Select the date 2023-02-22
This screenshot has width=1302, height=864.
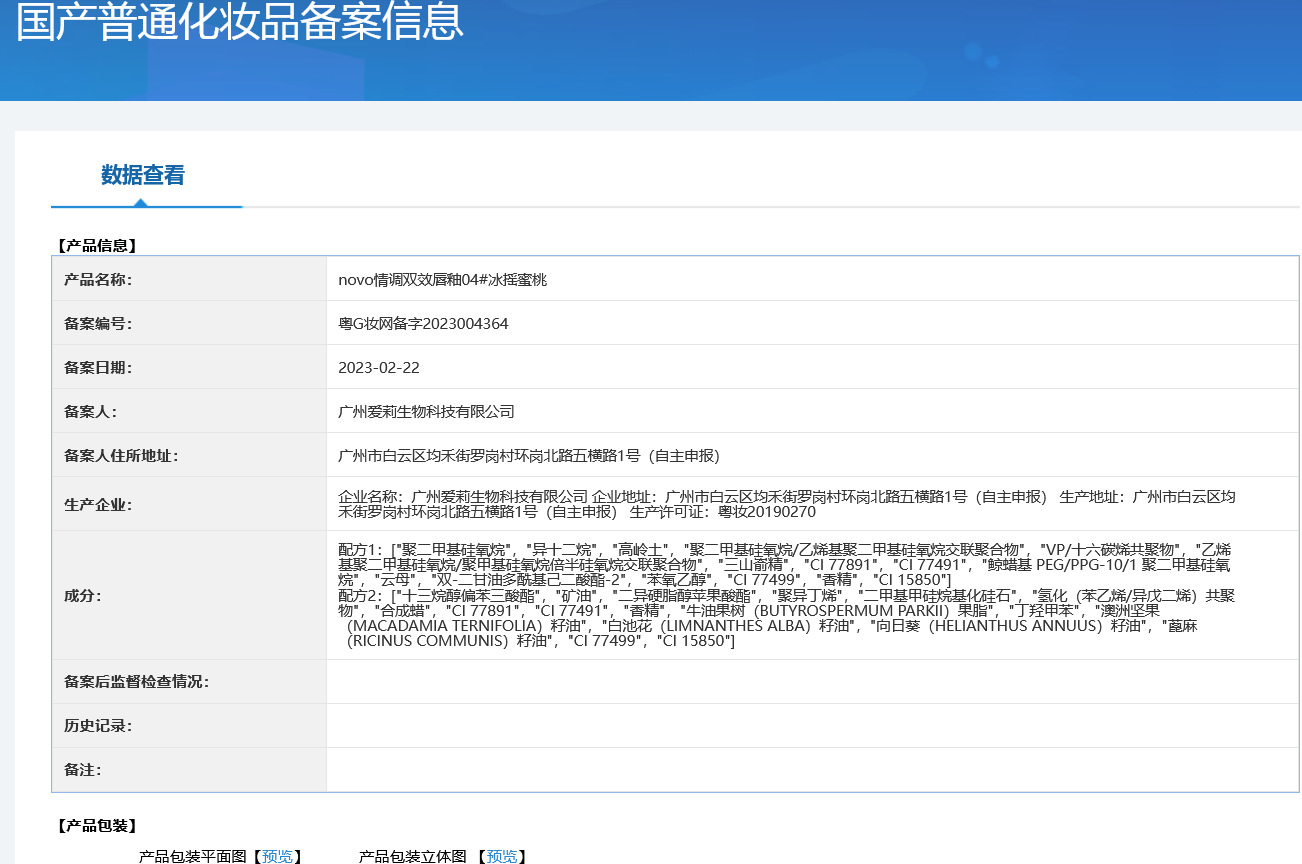click(379, 368)
